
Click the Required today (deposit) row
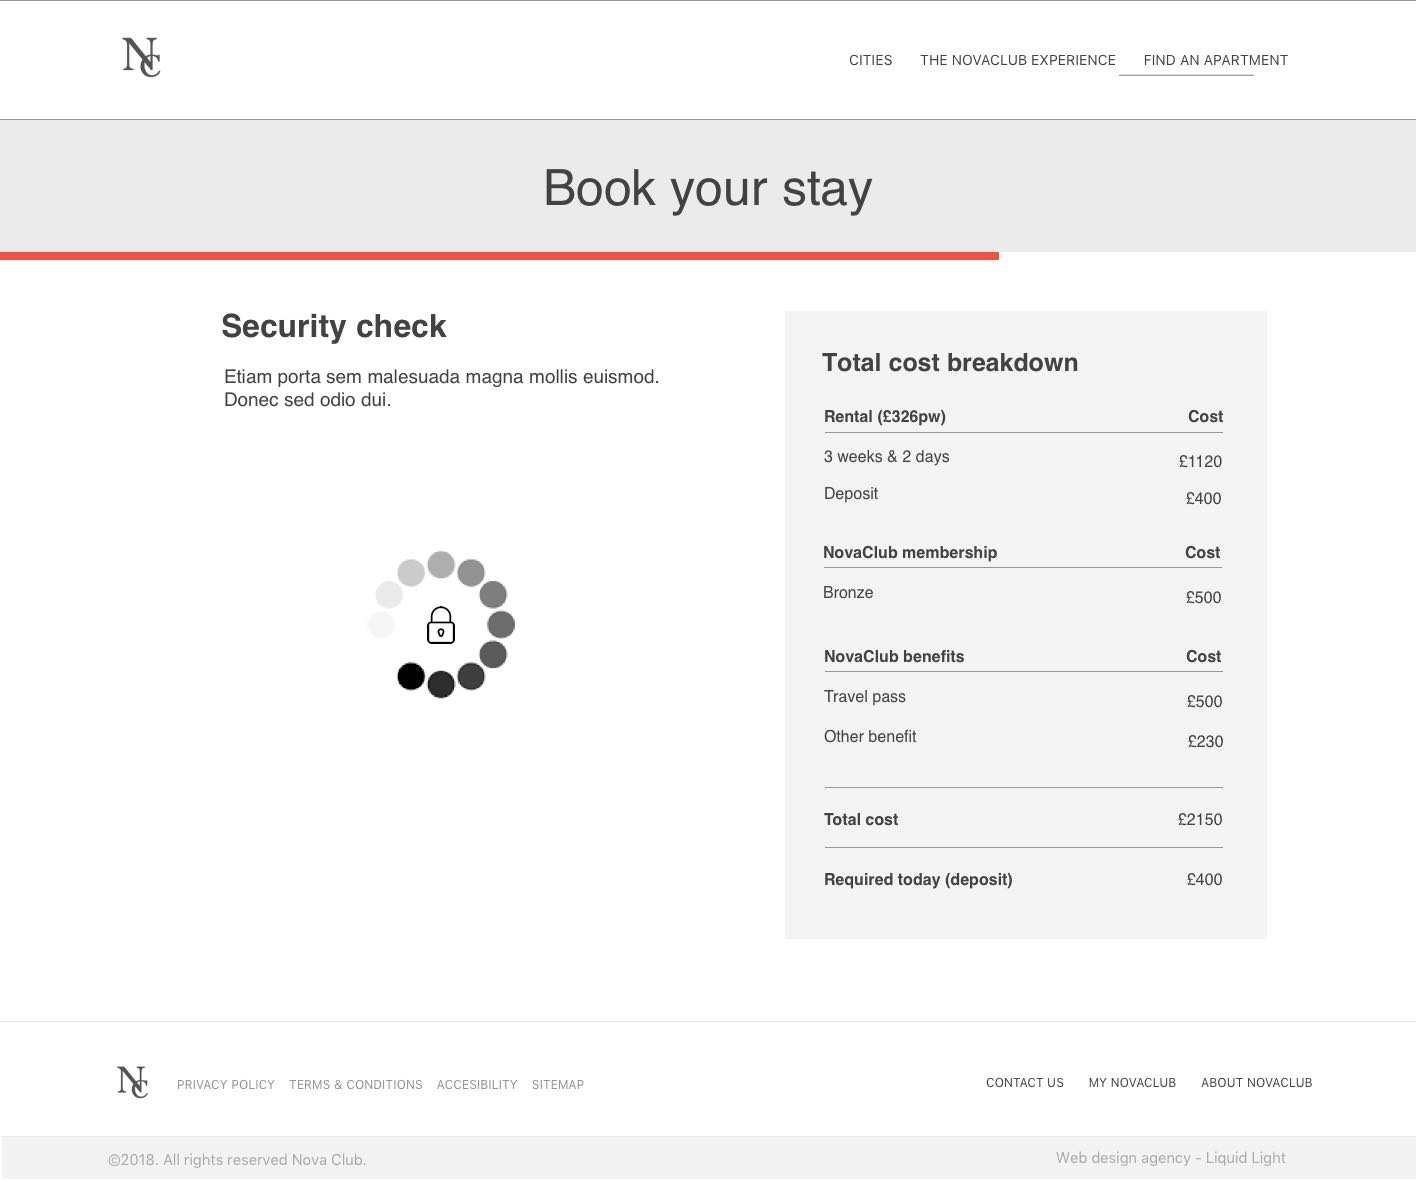(x=1022, y=879)
